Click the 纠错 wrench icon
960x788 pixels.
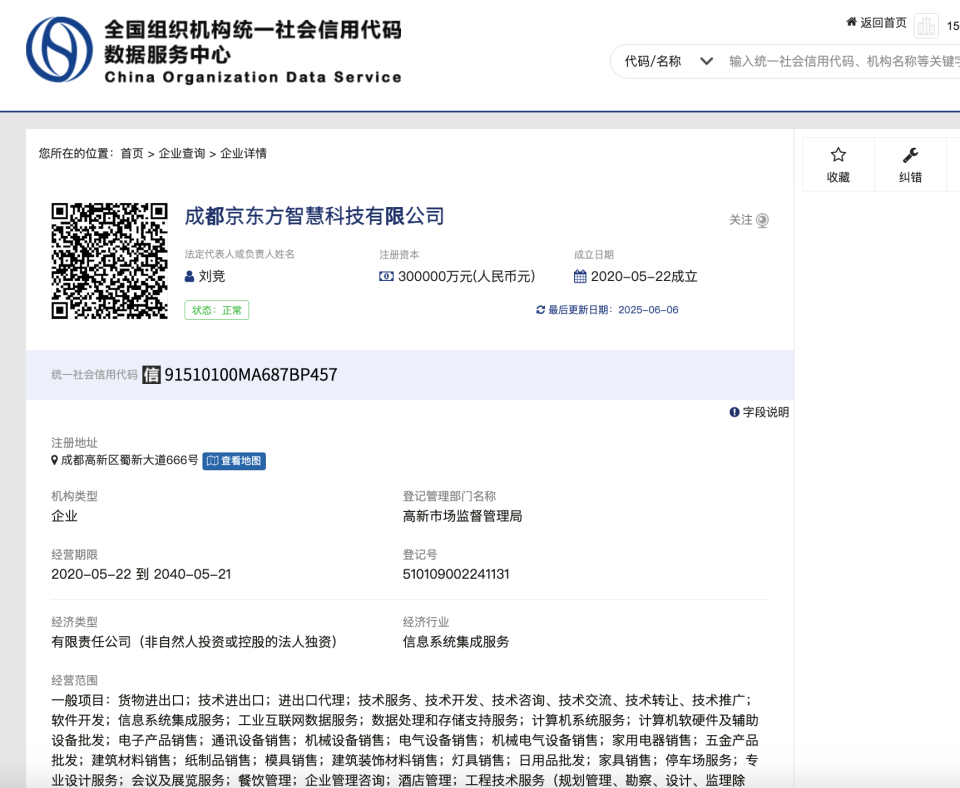click(x=910, y=155)
